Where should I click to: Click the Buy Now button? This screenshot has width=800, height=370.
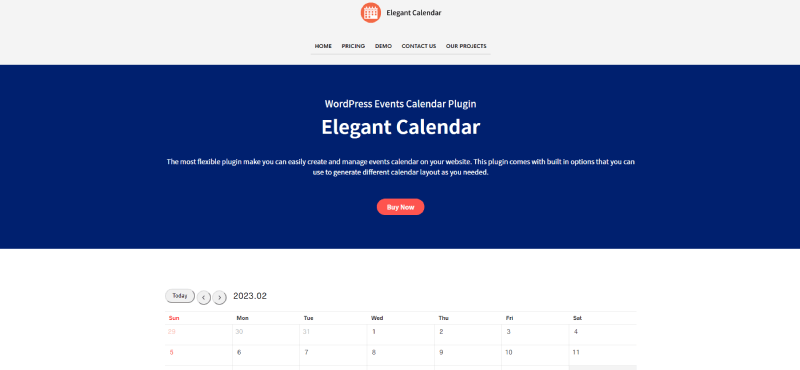[x=401, y=207]
